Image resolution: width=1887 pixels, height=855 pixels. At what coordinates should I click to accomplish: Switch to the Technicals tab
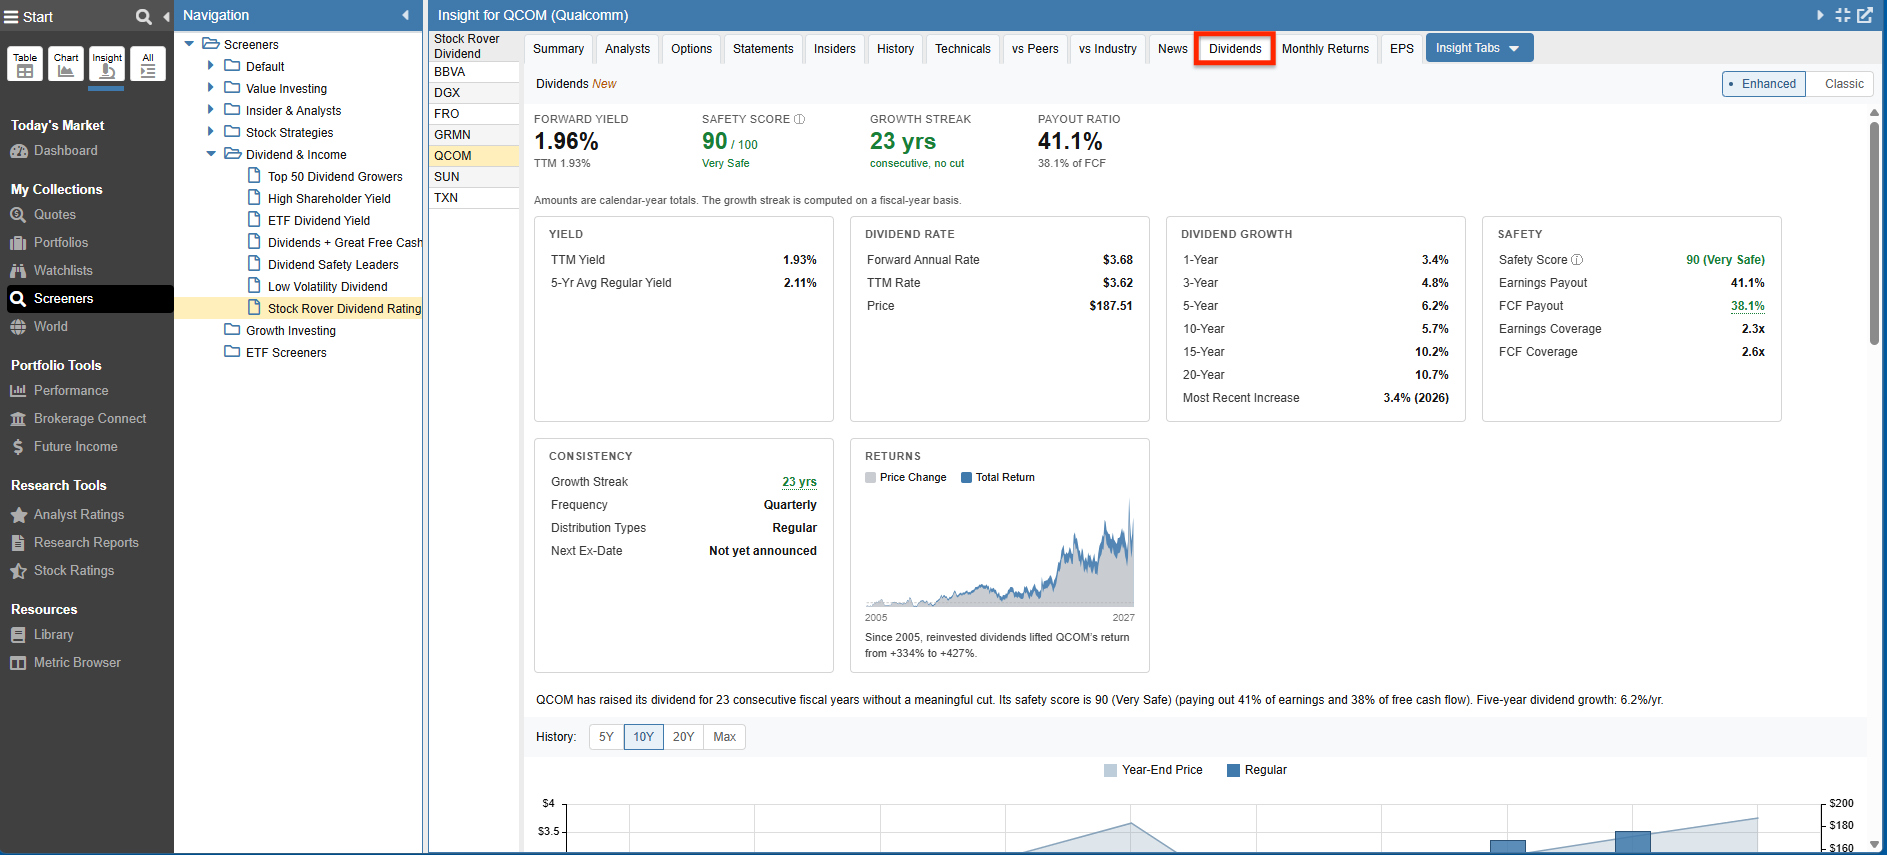pyautogui.click(x=962, y=49)
